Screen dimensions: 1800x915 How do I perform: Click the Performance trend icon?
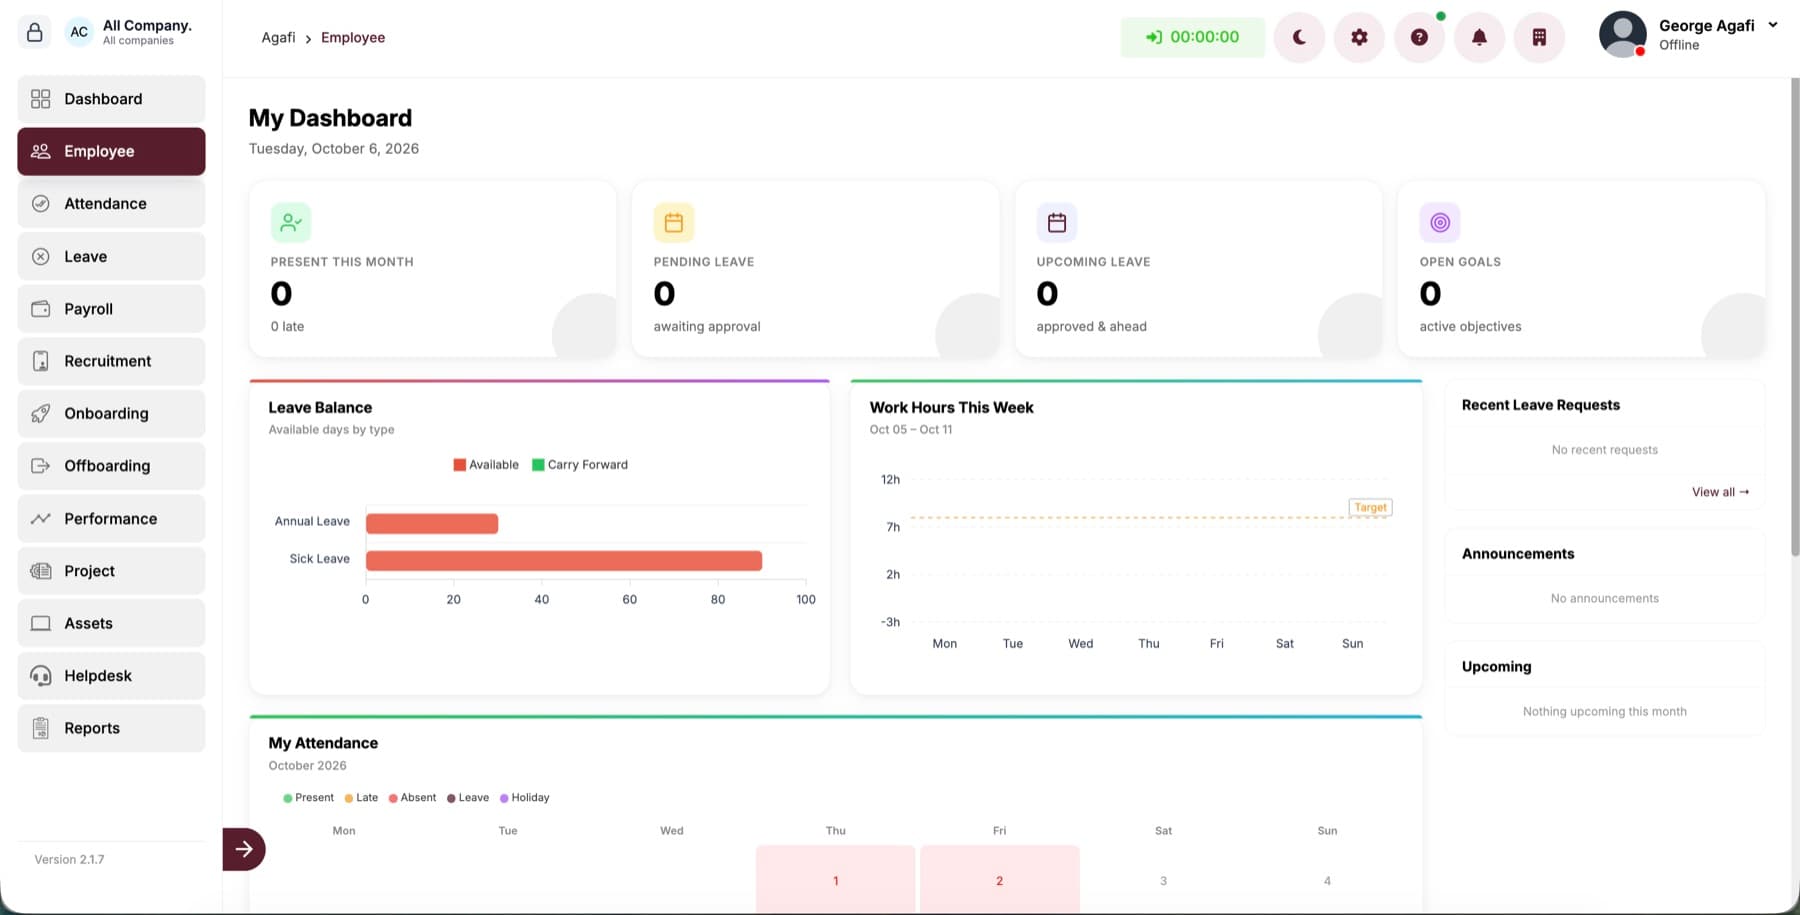(x=41, y=519)
